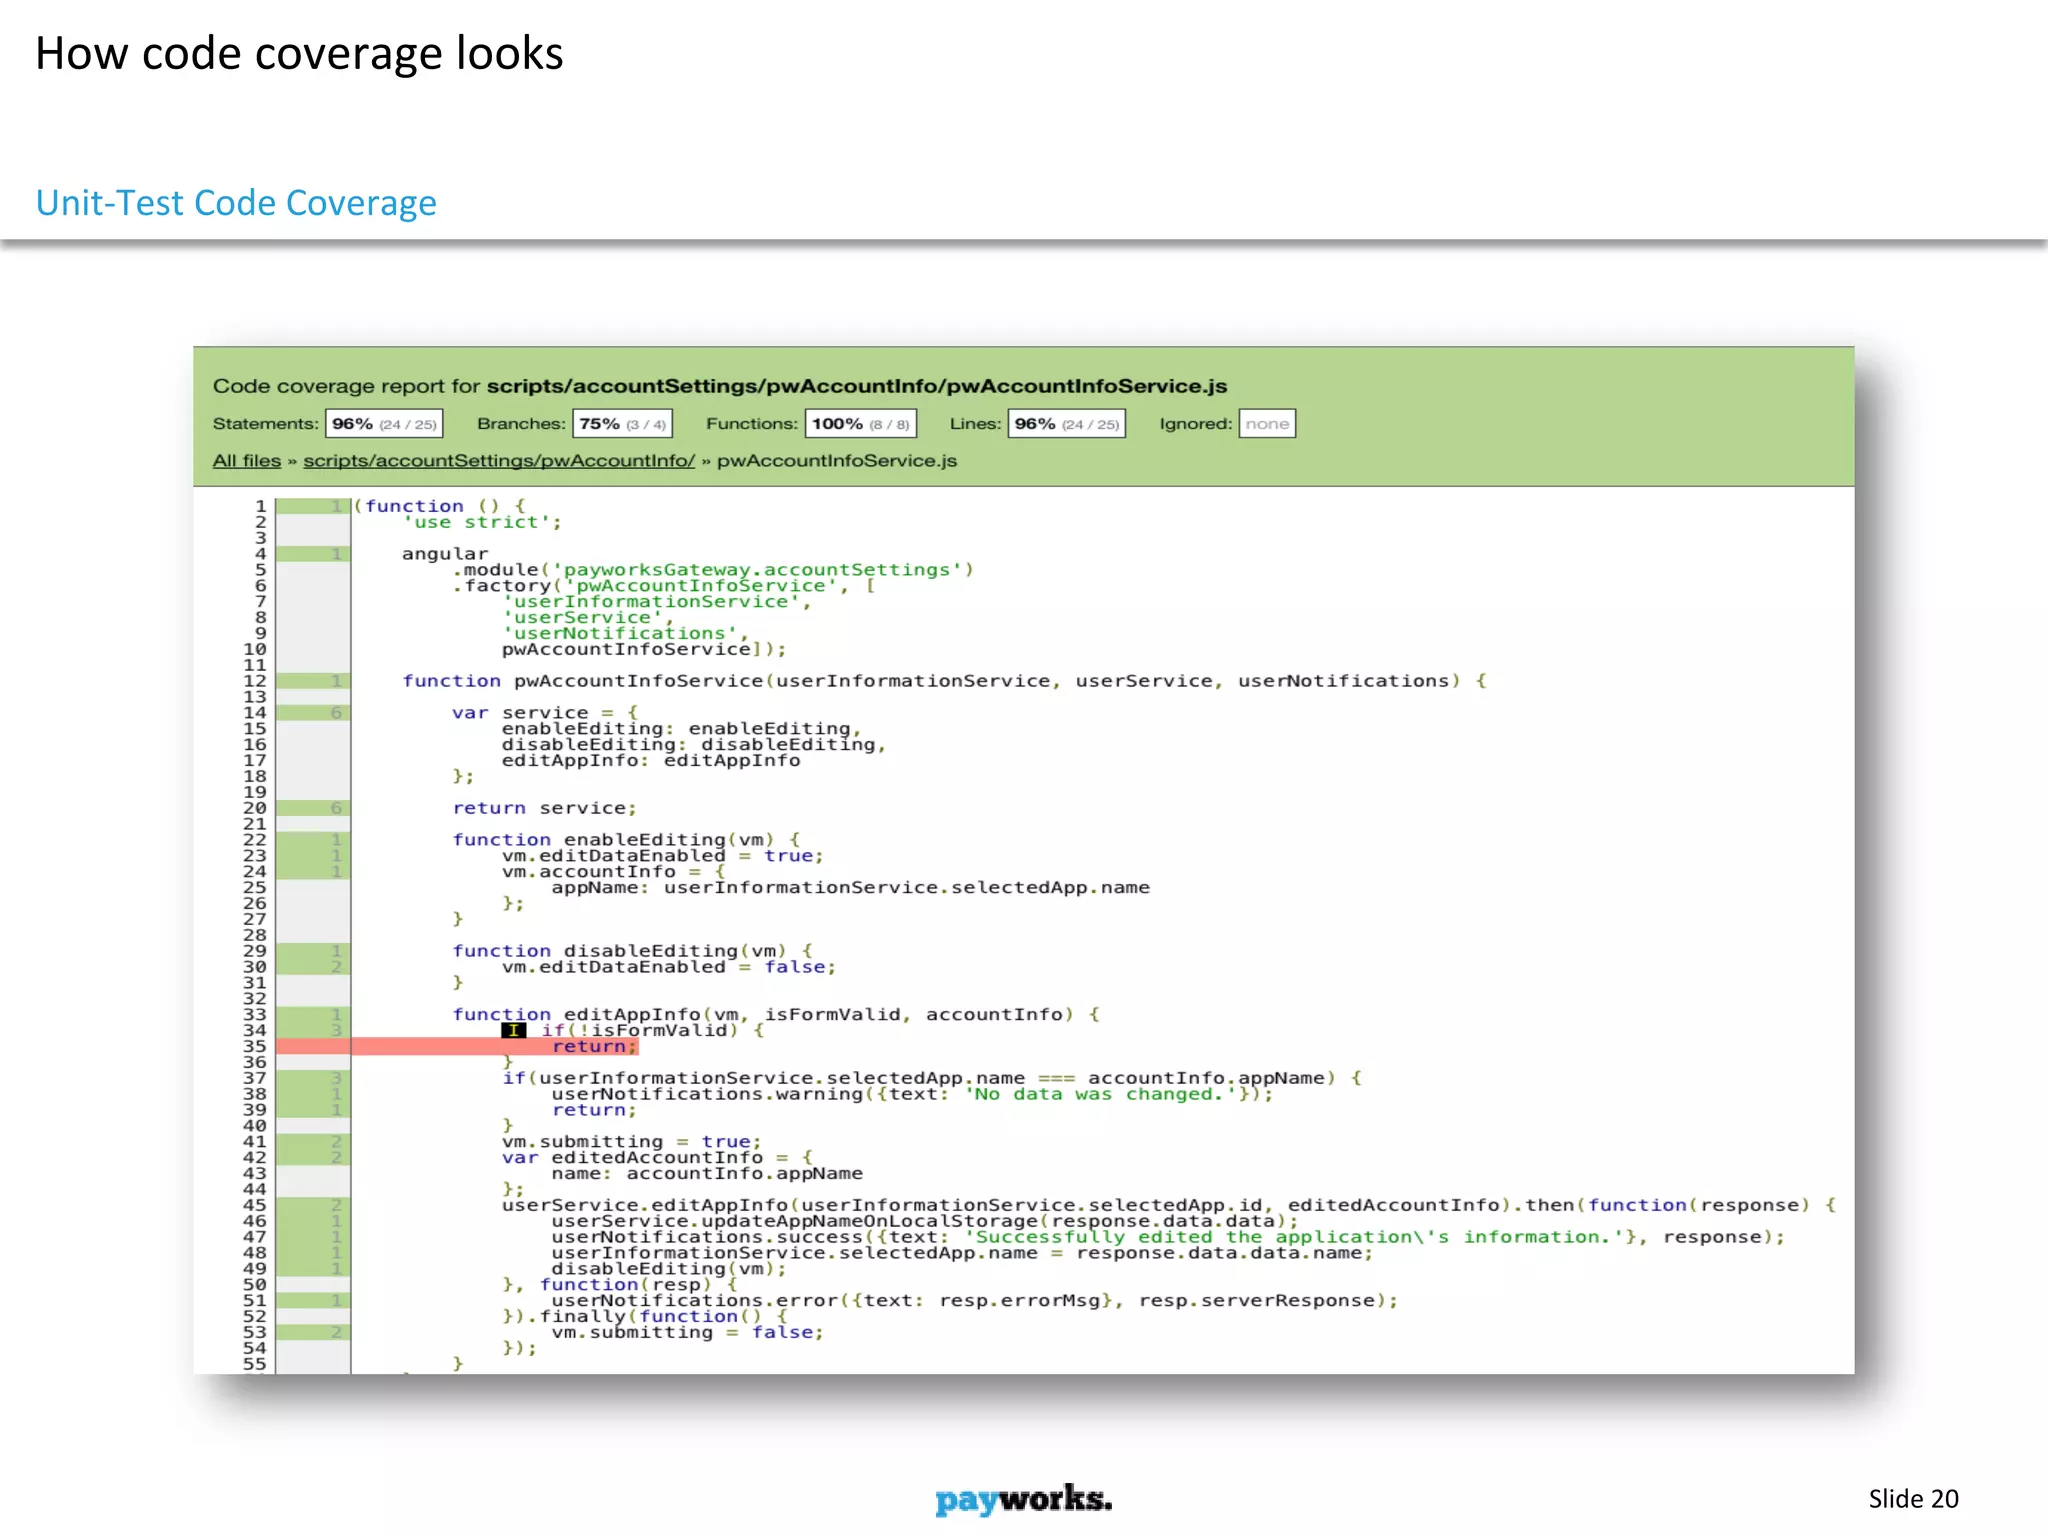
Task: Click the Statements 96% coverage box
Action: (384, 424)
